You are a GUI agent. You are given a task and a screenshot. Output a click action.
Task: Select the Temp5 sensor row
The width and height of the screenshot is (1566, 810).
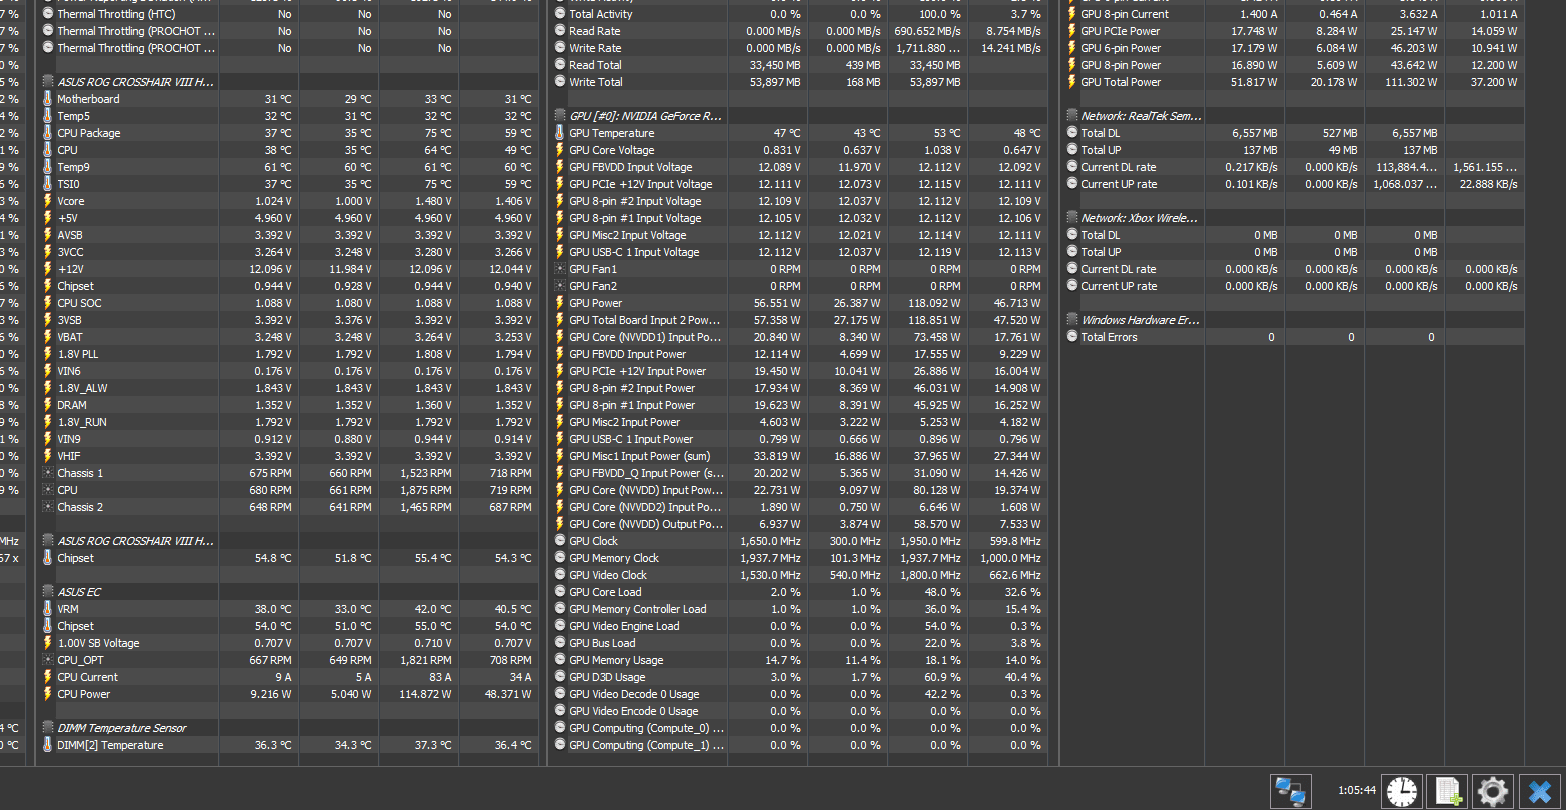pos(288,116)
